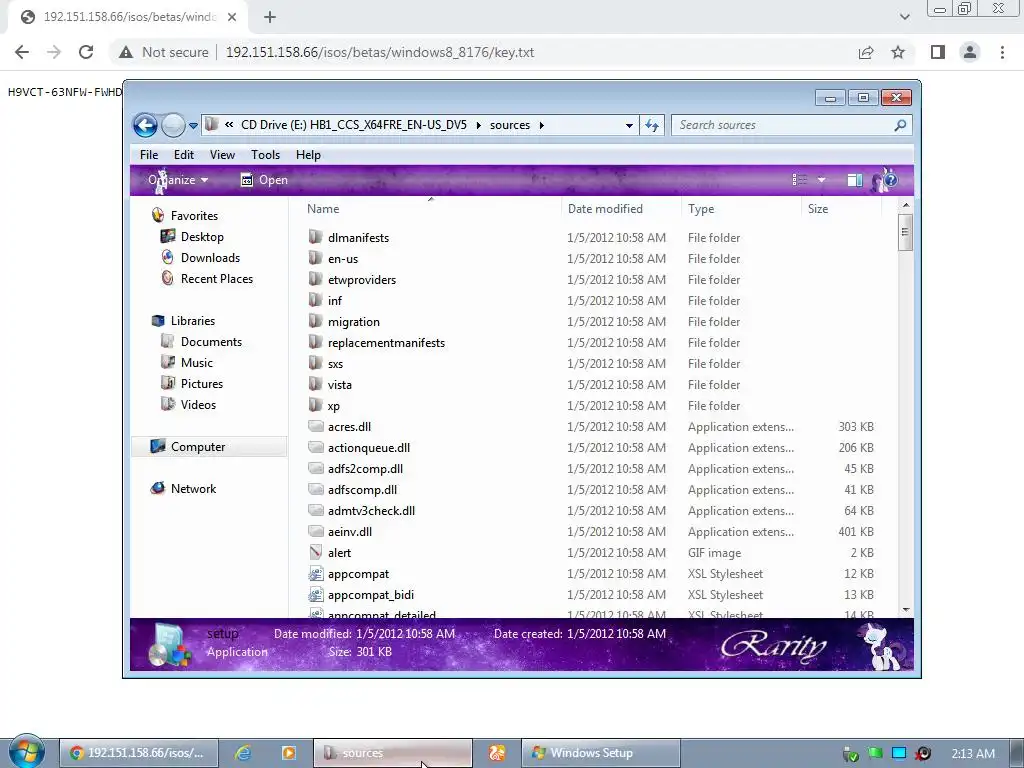Open the recent locations dropdown arrow
This screenshot has width=1024, height=768.
tap(193, 125)
